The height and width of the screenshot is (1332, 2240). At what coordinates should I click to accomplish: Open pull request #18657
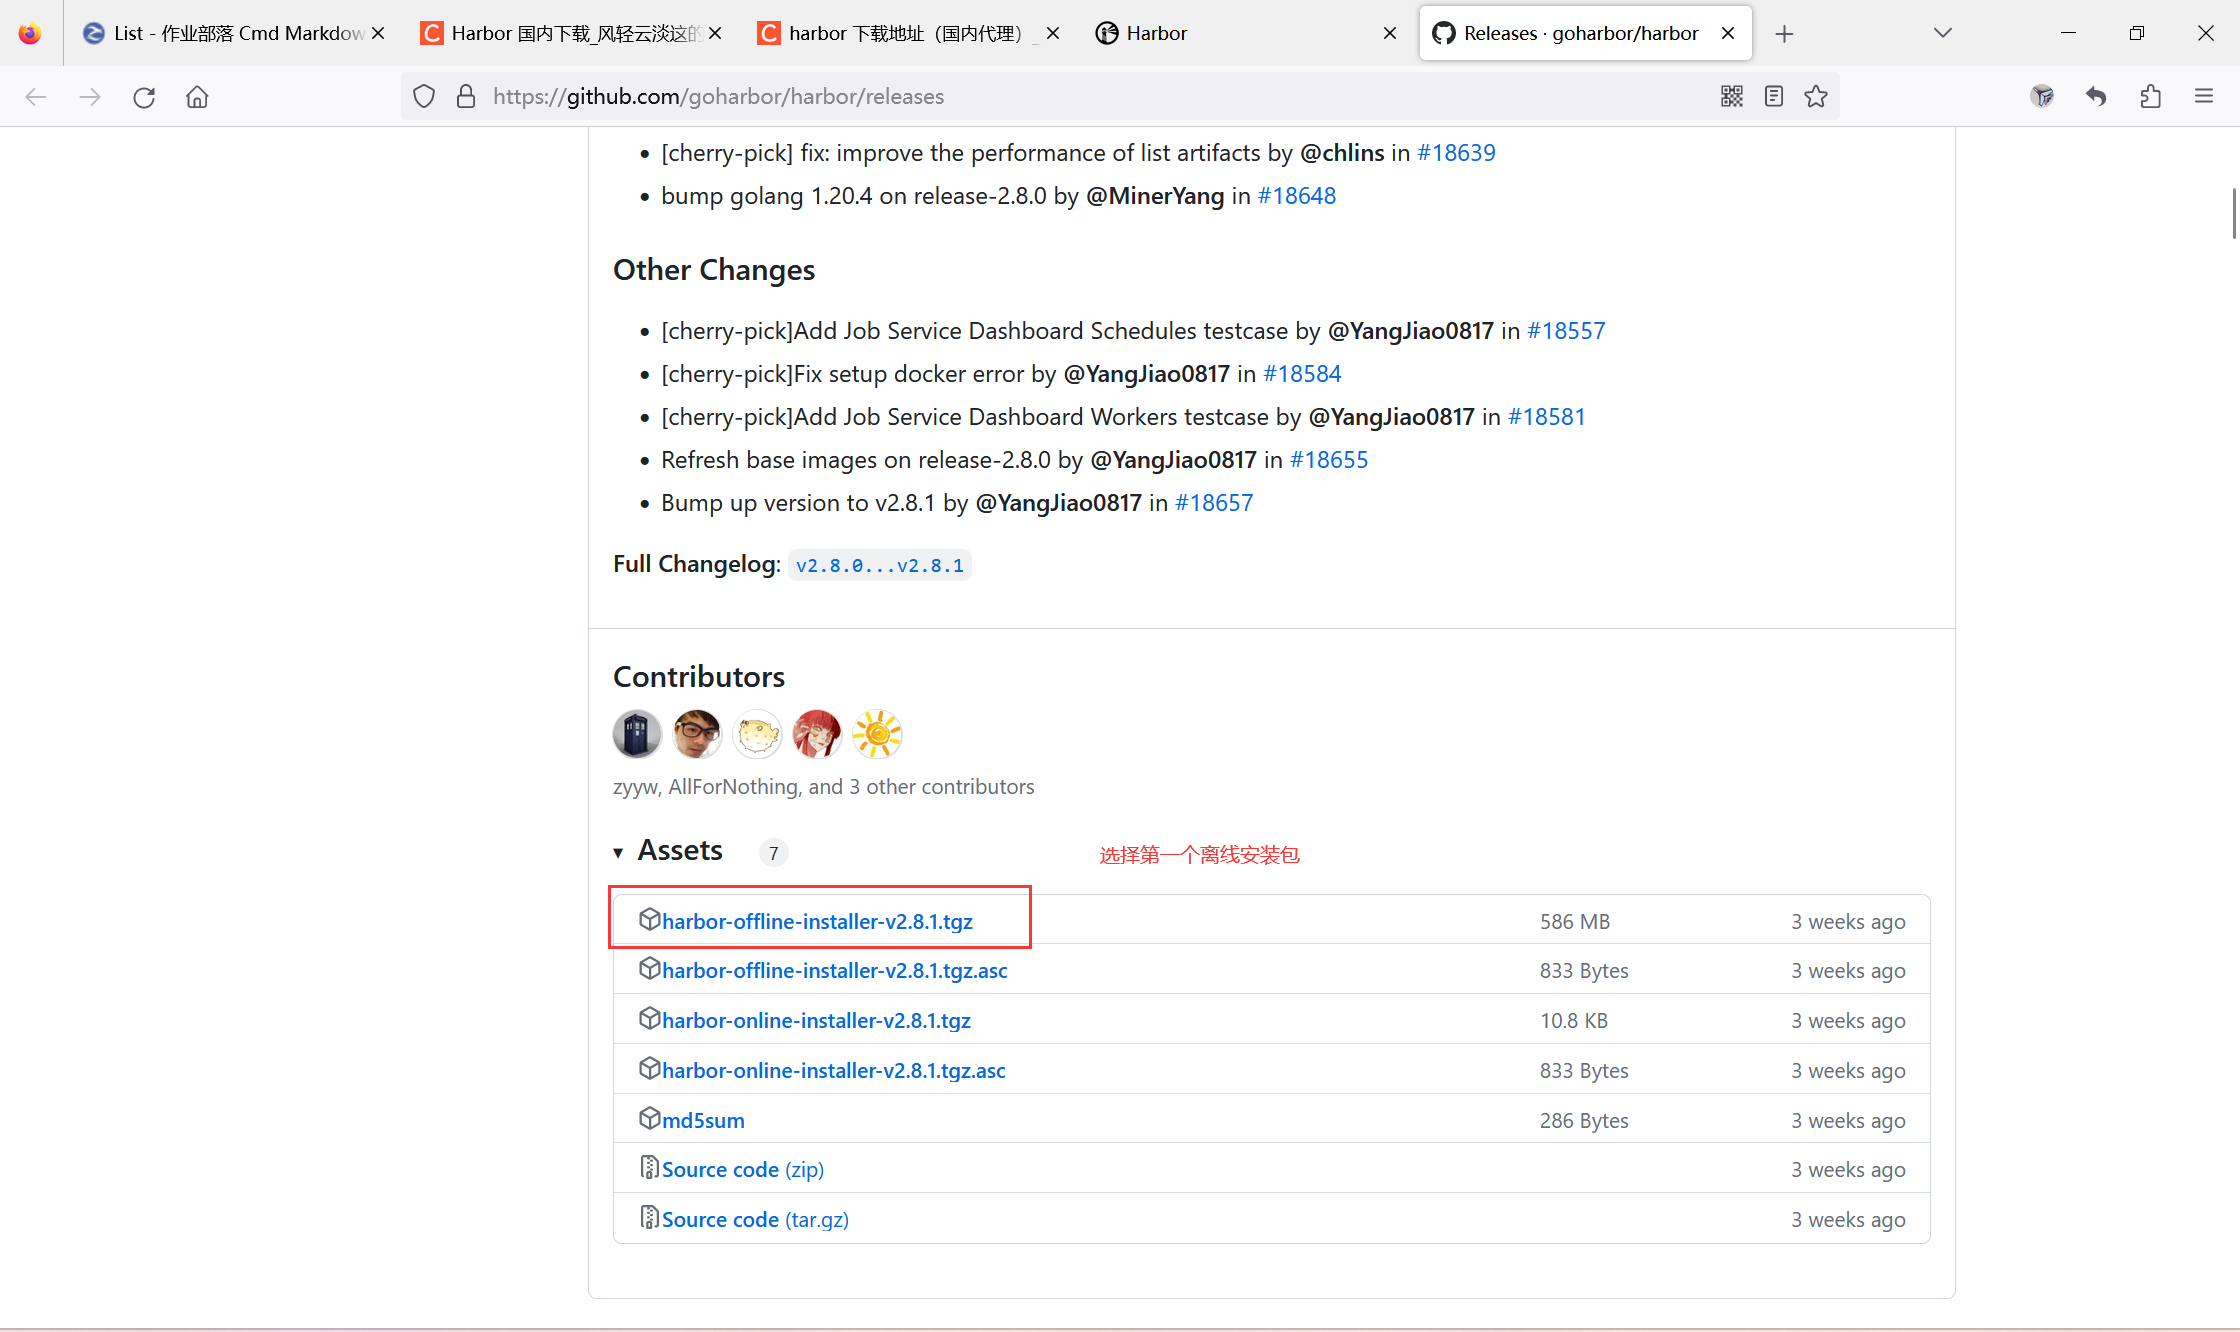pos(1214,502)
